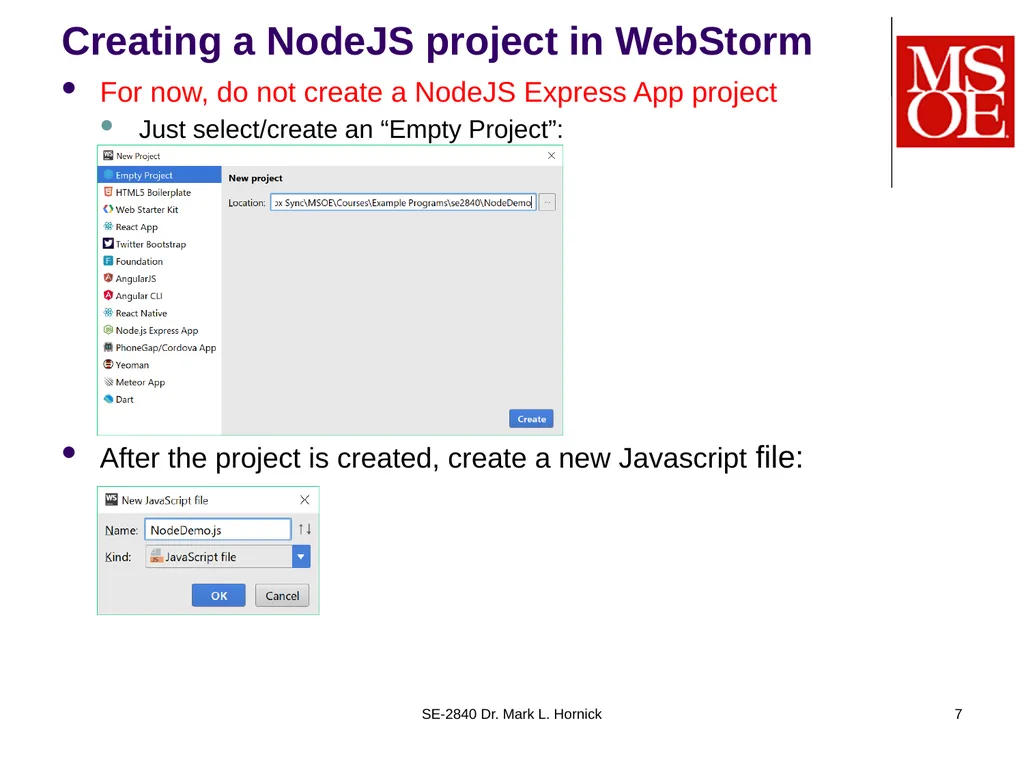Click the HTML5 Boilerplate shield icon

click(108, 192)
